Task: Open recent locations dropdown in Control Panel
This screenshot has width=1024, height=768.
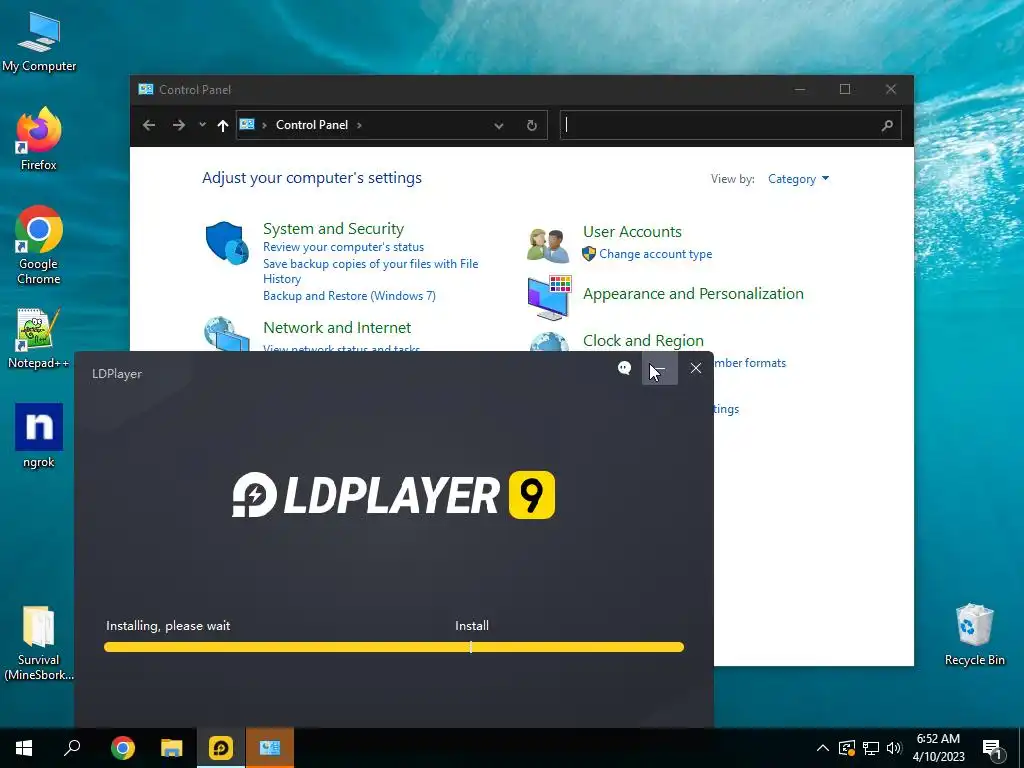Action: tap(202, 125)
